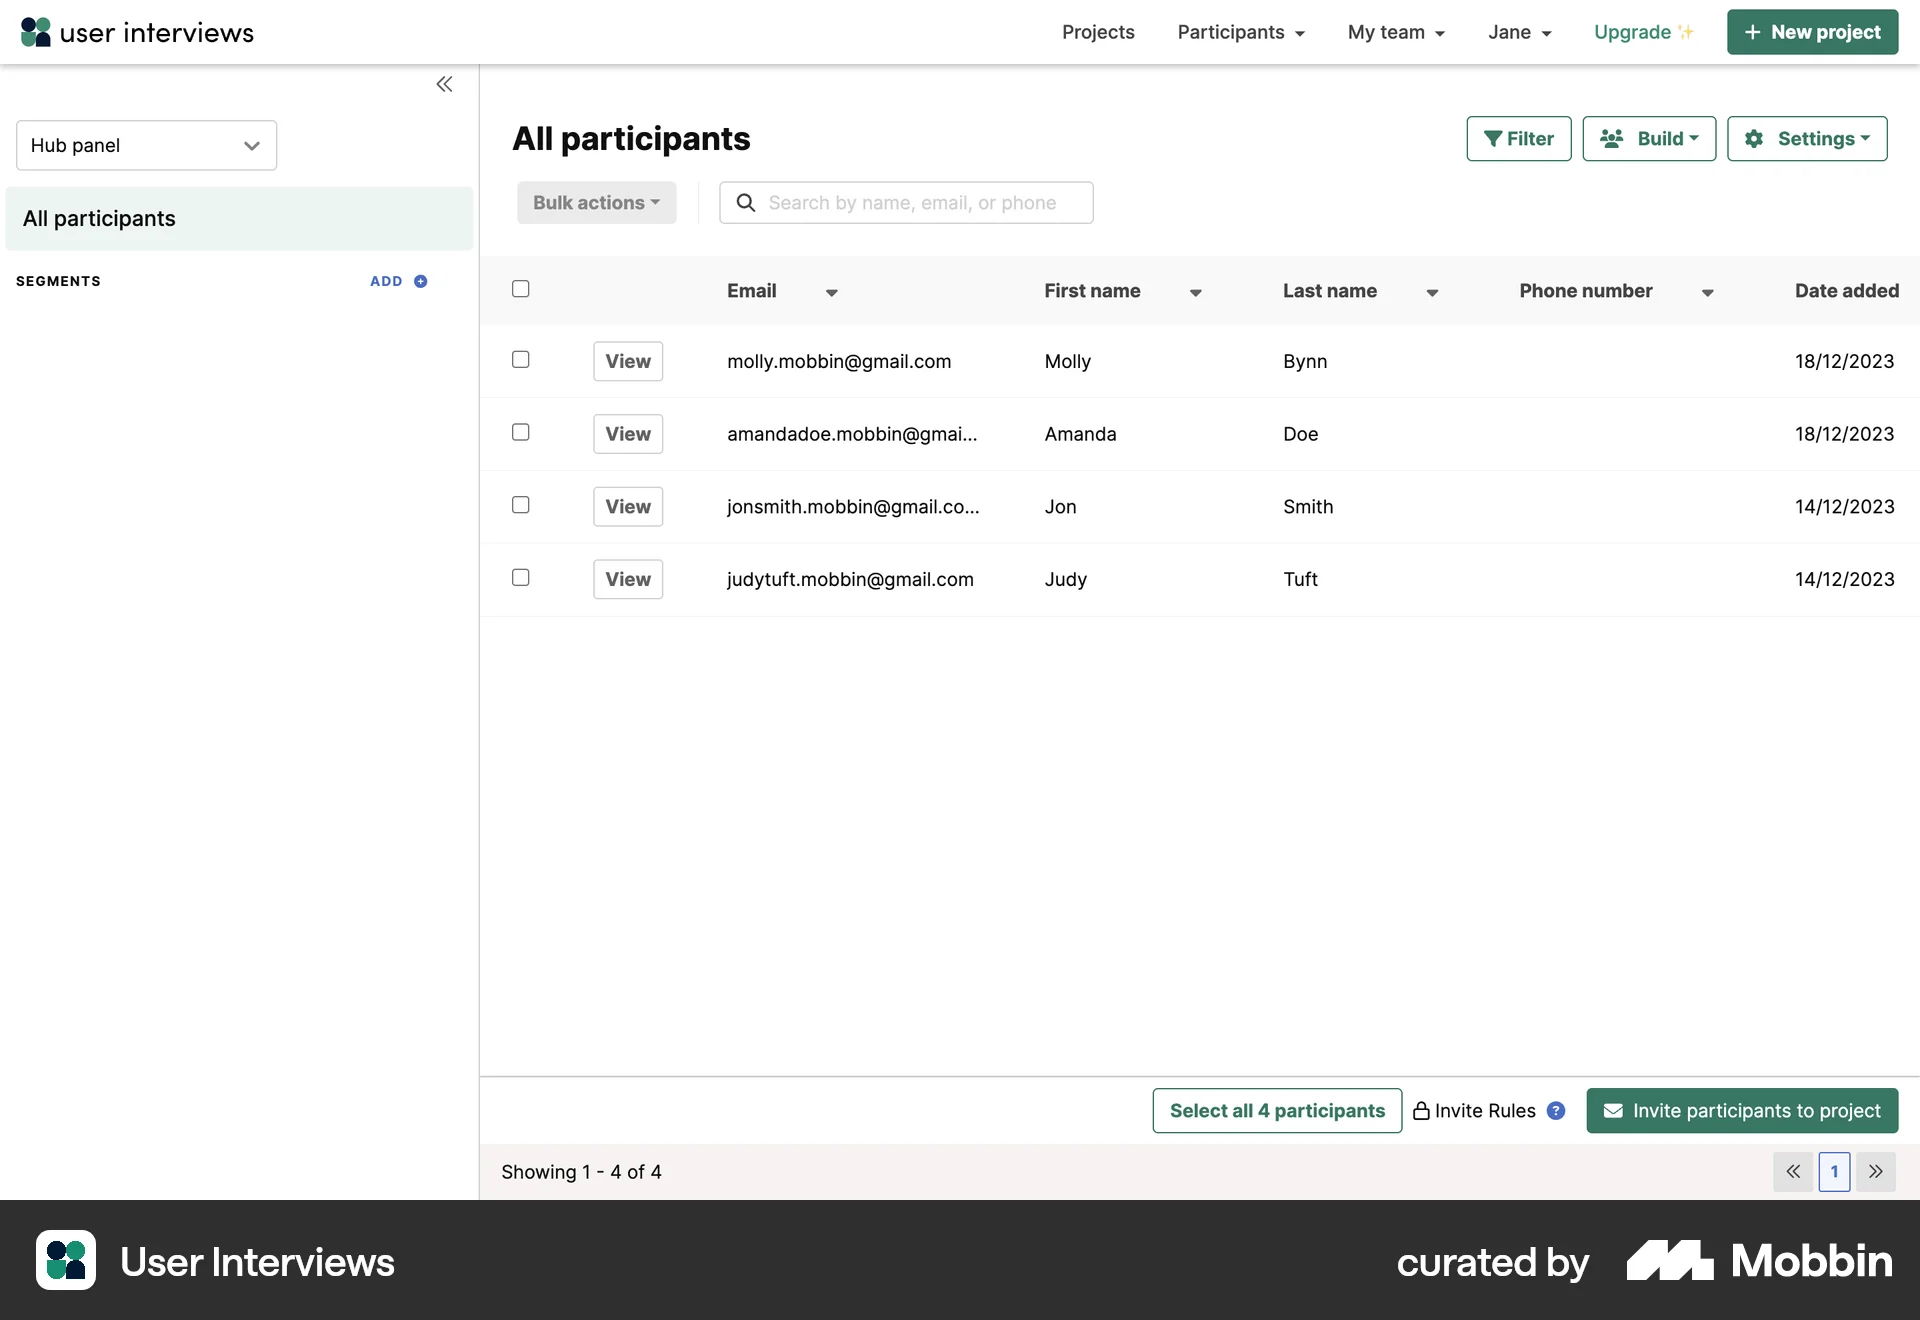Click Select all 4 participants

(x=1277, y=1110)
